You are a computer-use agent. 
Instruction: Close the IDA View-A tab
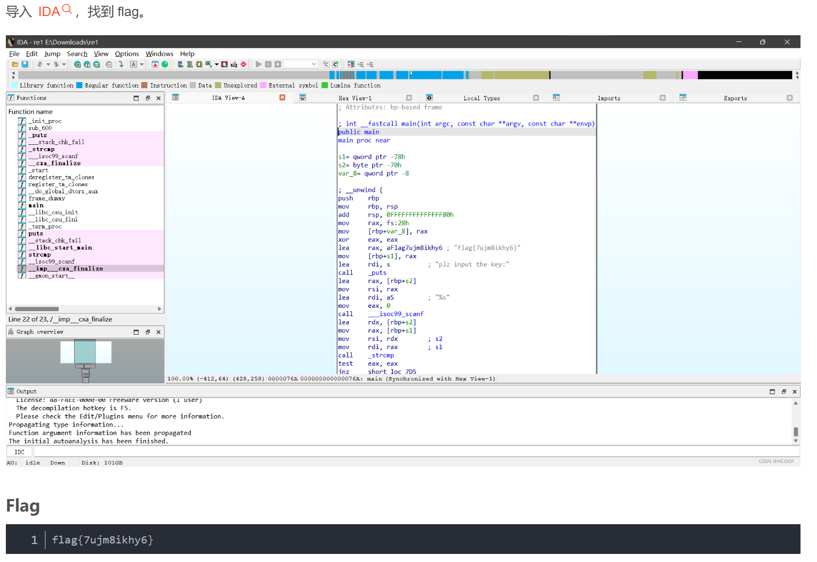[x=282, y=98]
